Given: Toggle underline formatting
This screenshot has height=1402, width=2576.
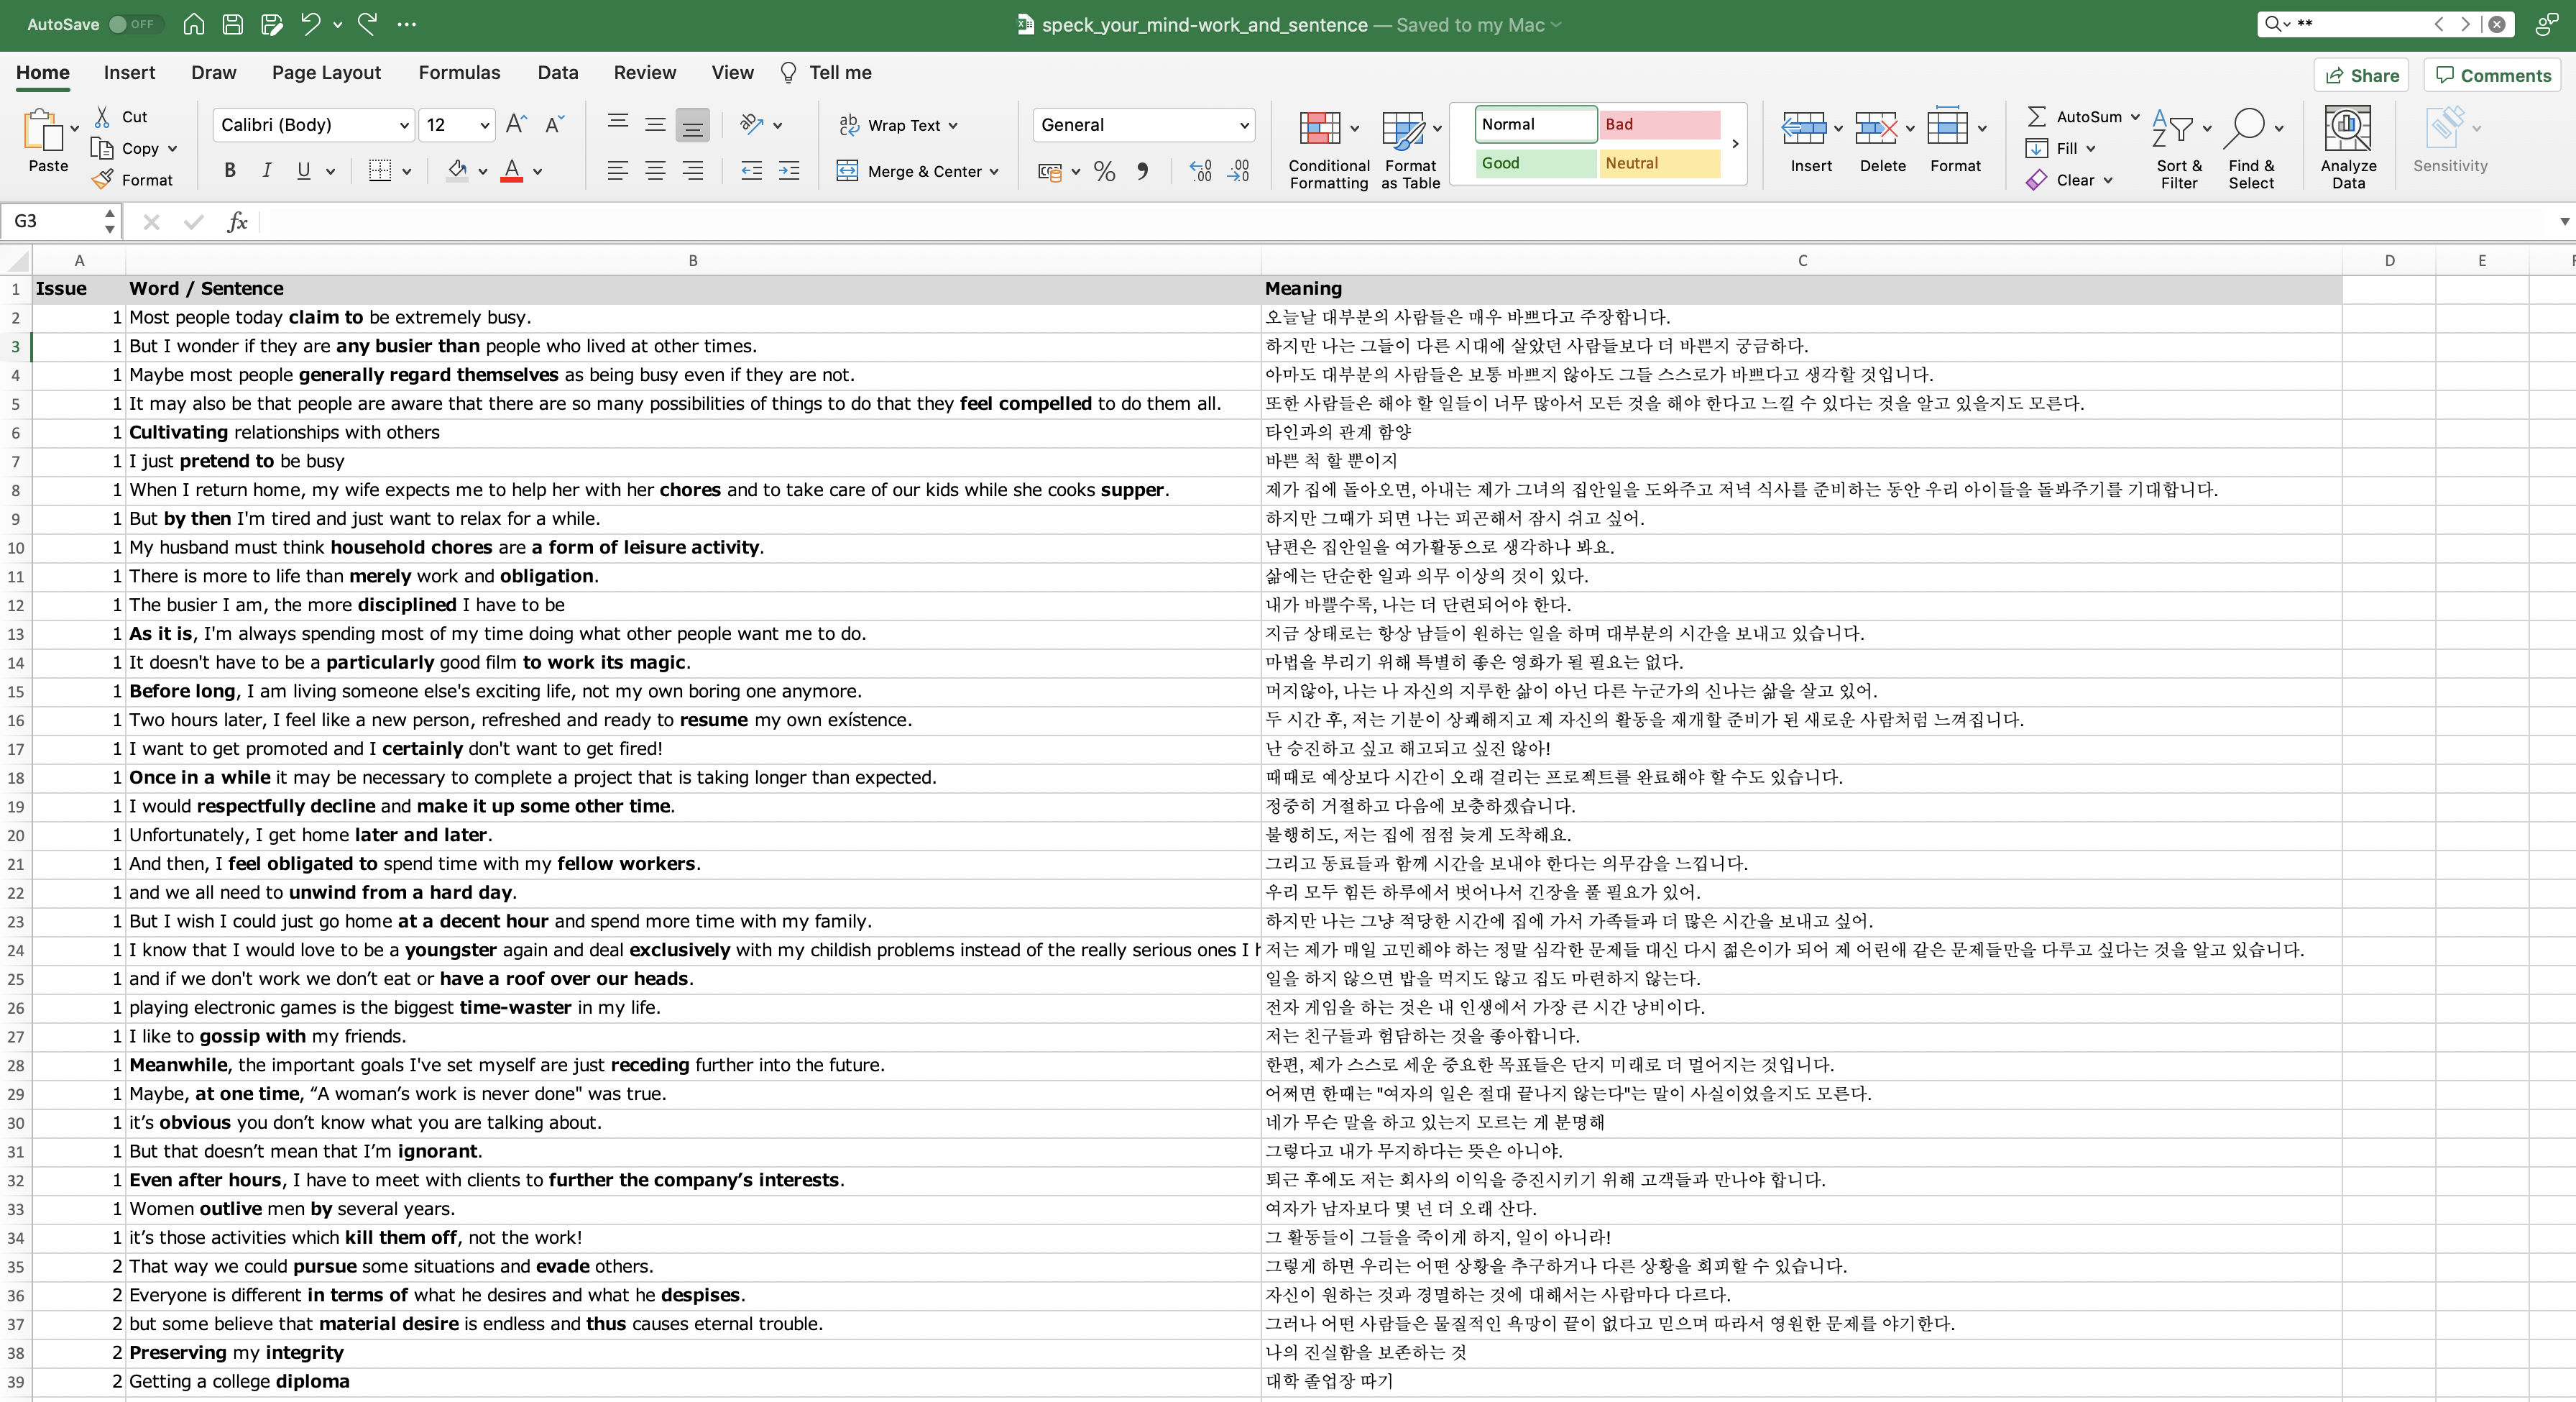Looking at the screenshot, I should 303,171.
